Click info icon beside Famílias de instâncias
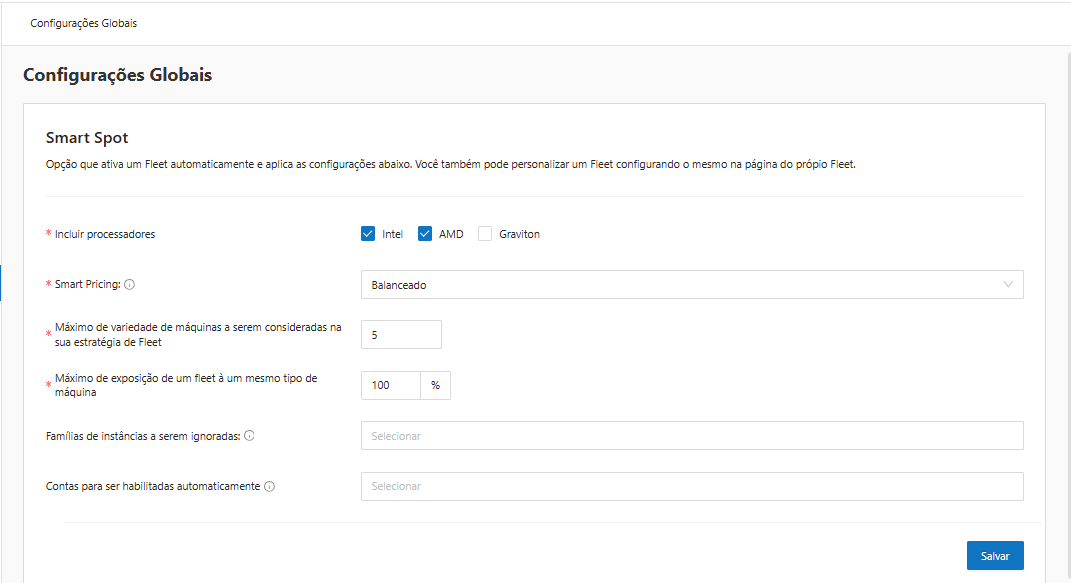 [x=249, y=436]
